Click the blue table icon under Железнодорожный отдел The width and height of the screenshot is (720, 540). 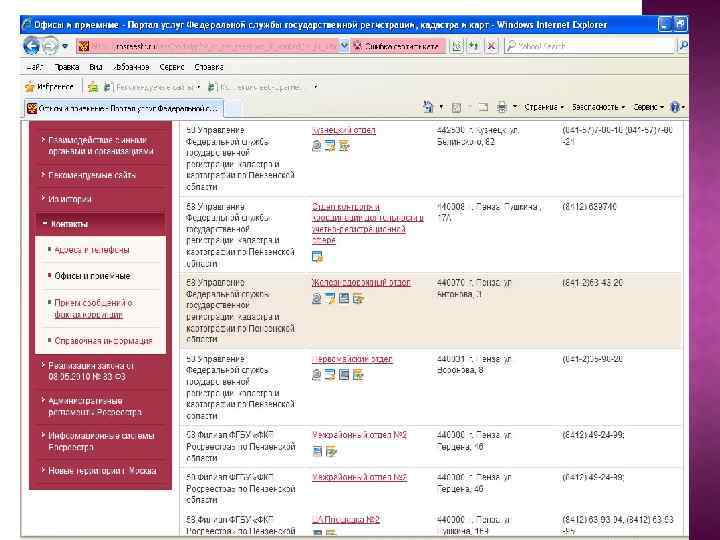click(x=344, y=298)
